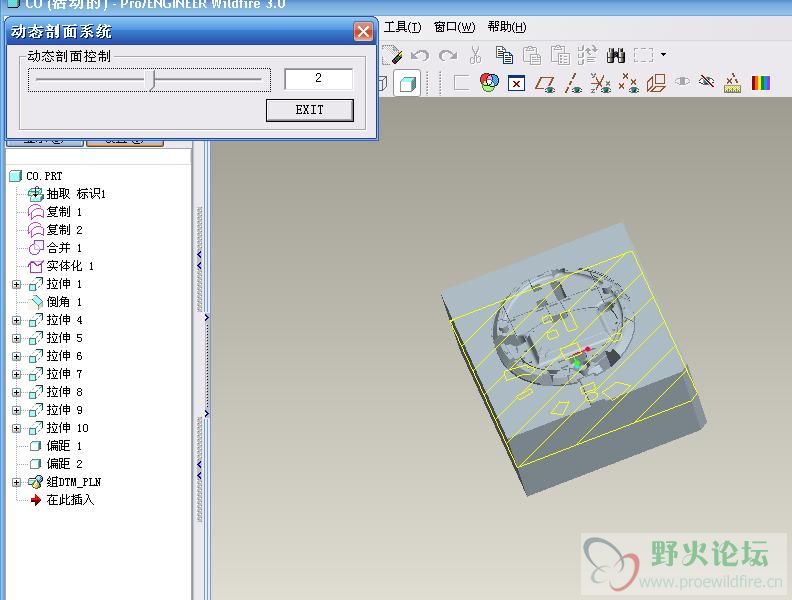Click the Redo arrow icon

pyautogui.click(x=448, y=55)
